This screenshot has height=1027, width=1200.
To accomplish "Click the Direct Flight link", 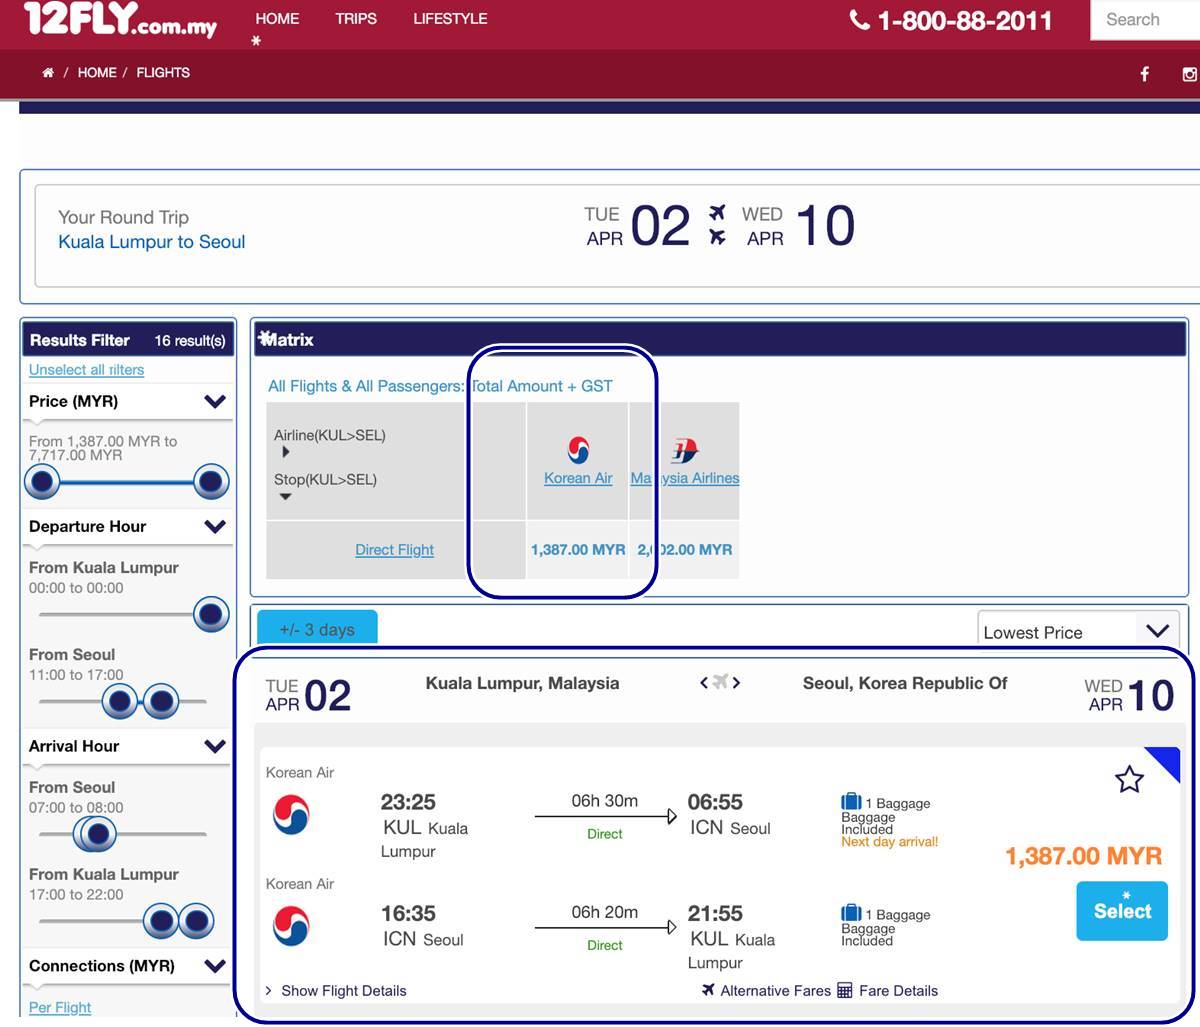I will [x=394, y=550].
